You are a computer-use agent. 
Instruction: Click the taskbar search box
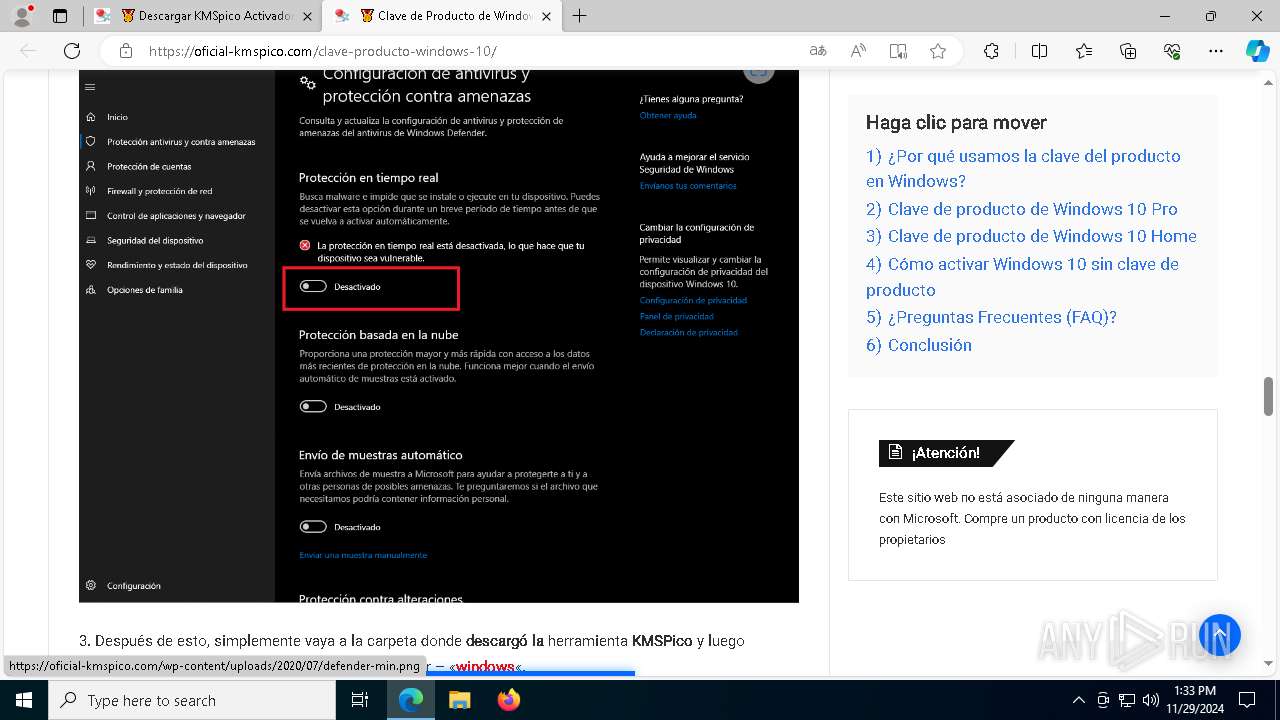[192, 700]
